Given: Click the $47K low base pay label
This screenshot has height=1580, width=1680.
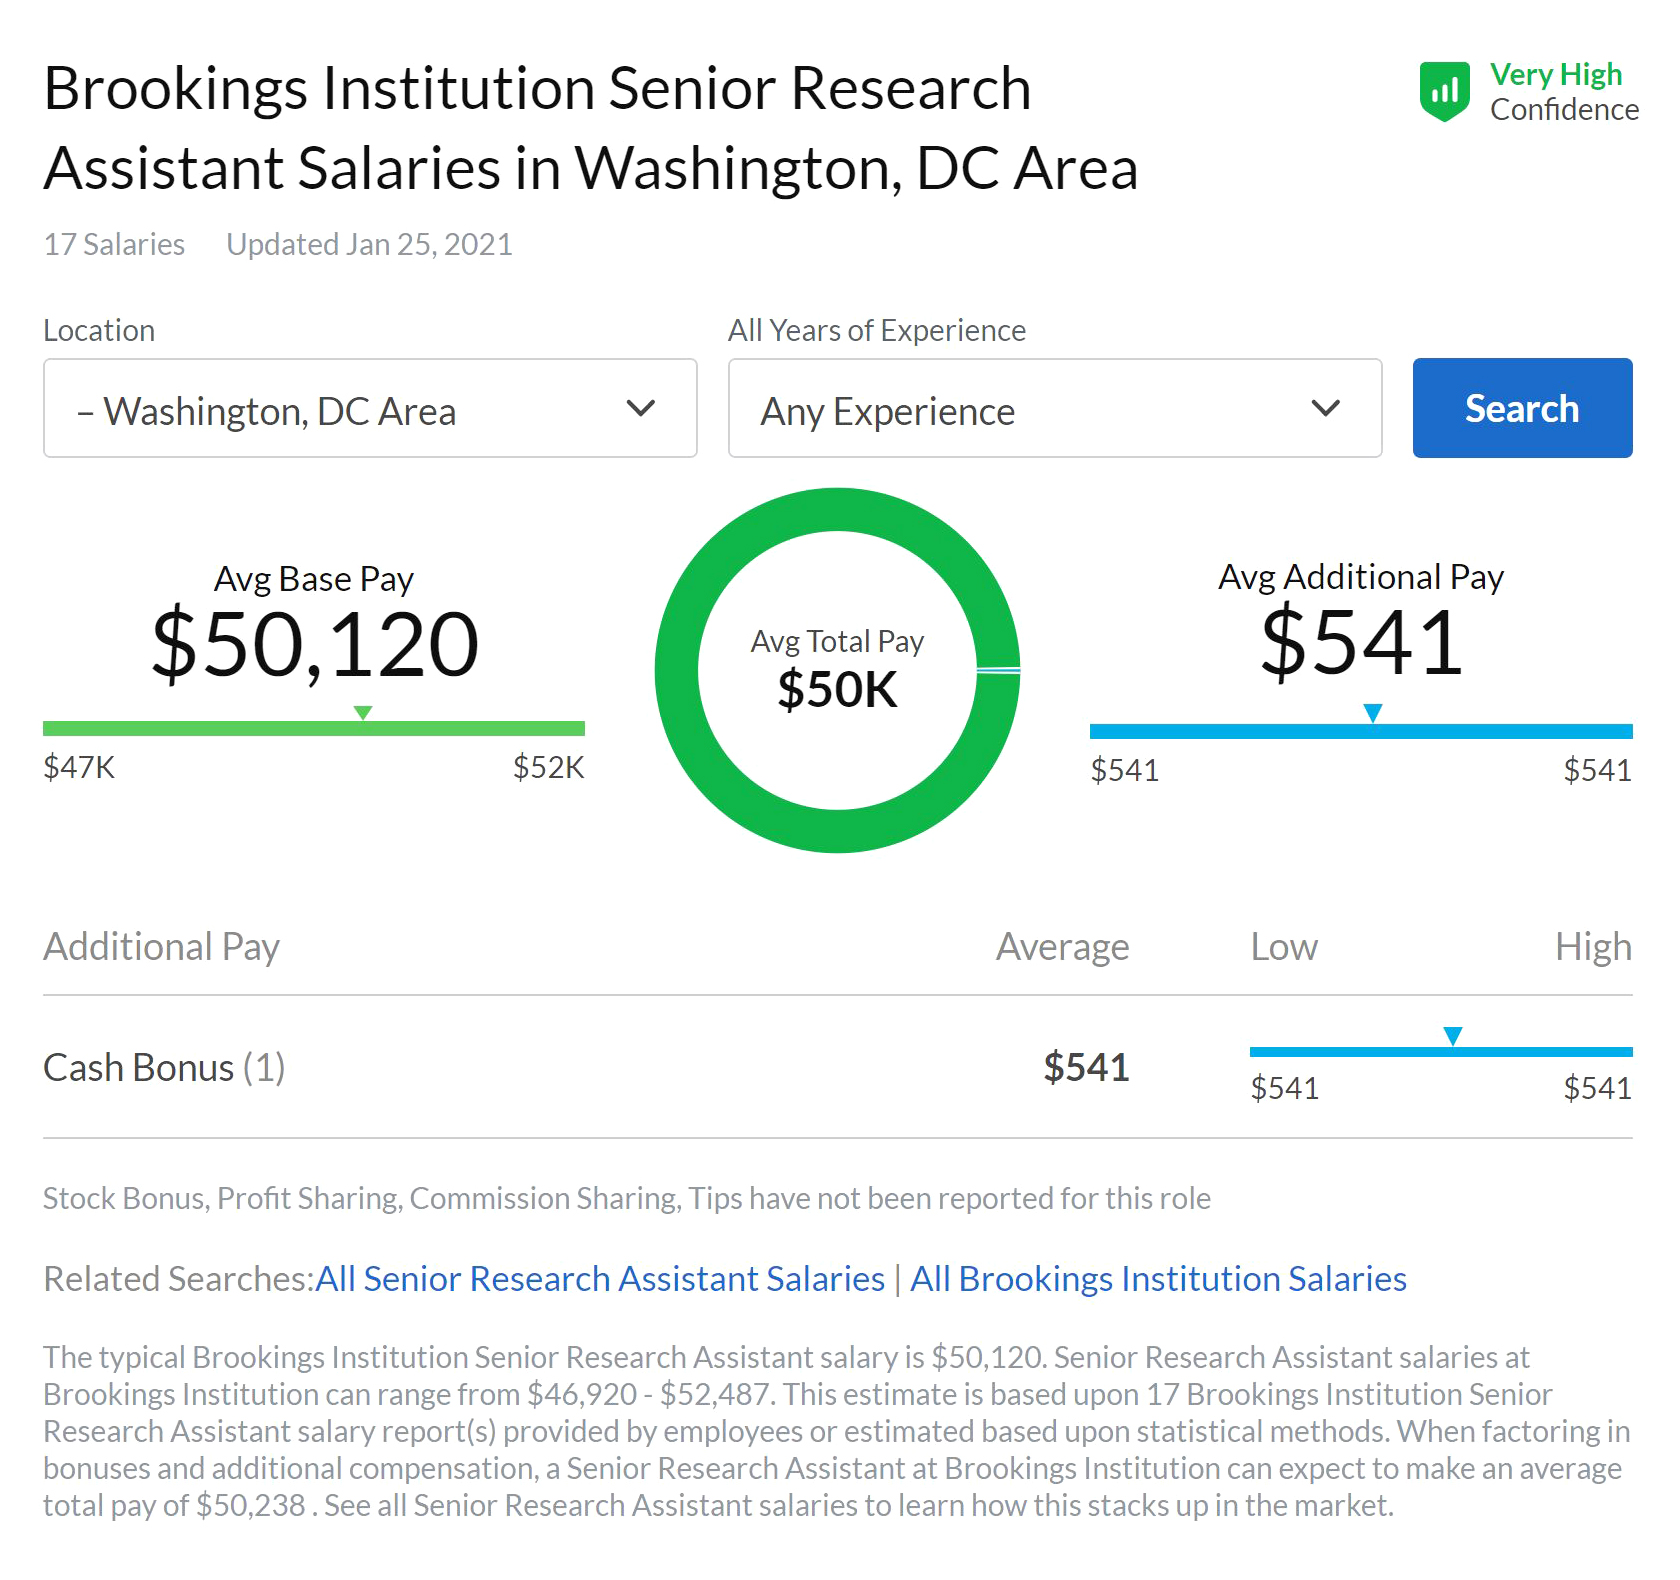Looking at the screenshot, I should (79, 768).
